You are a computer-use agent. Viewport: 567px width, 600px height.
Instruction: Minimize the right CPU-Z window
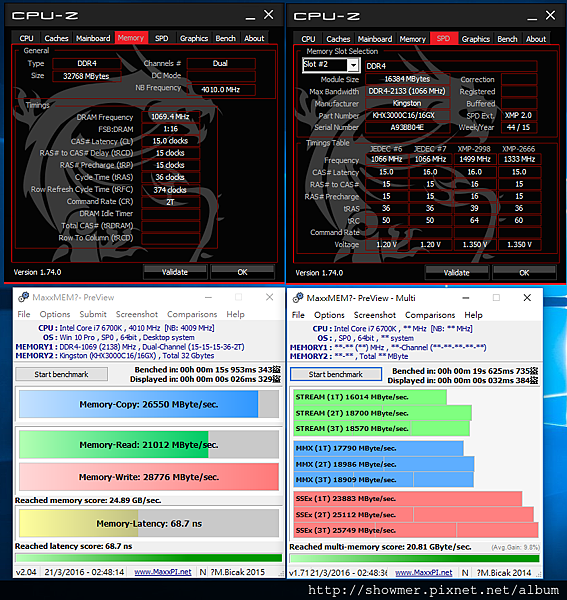pos(532,17)
